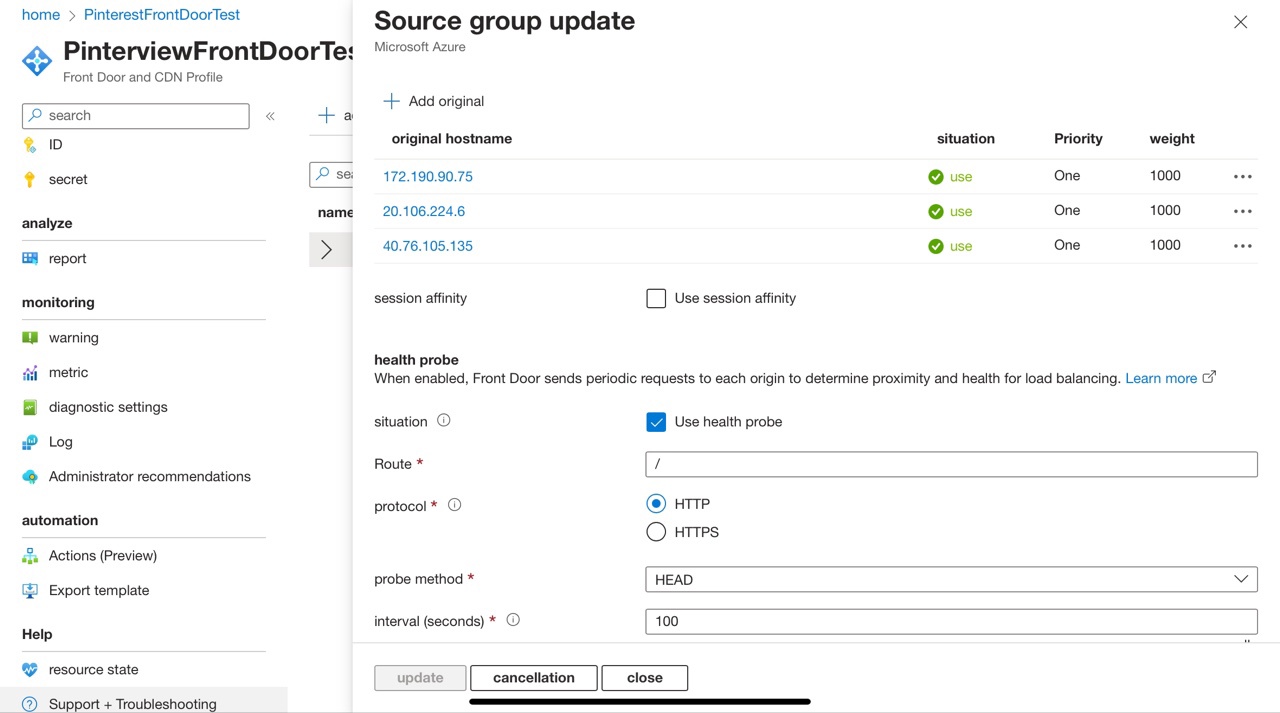Open the resource state menu item
1280x713 pixels.
[94, 670]
